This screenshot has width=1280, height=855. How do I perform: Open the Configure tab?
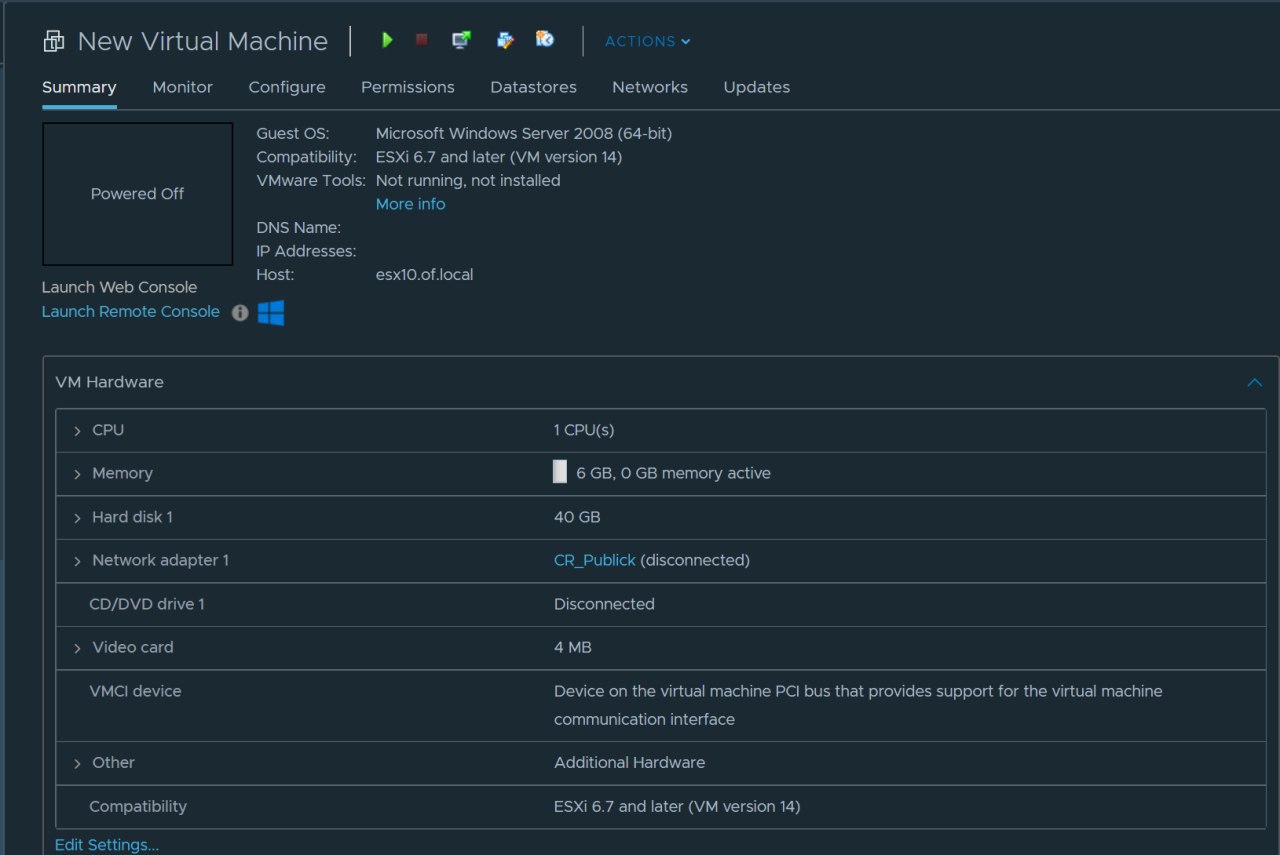287,87
